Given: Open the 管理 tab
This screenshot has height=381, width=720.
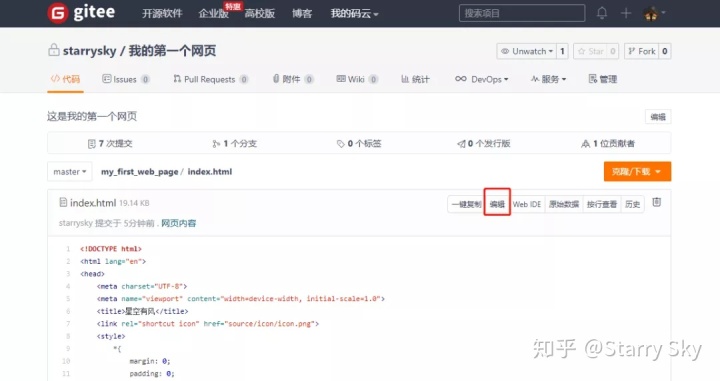Looking at the screenshot, I should (603, 79).
